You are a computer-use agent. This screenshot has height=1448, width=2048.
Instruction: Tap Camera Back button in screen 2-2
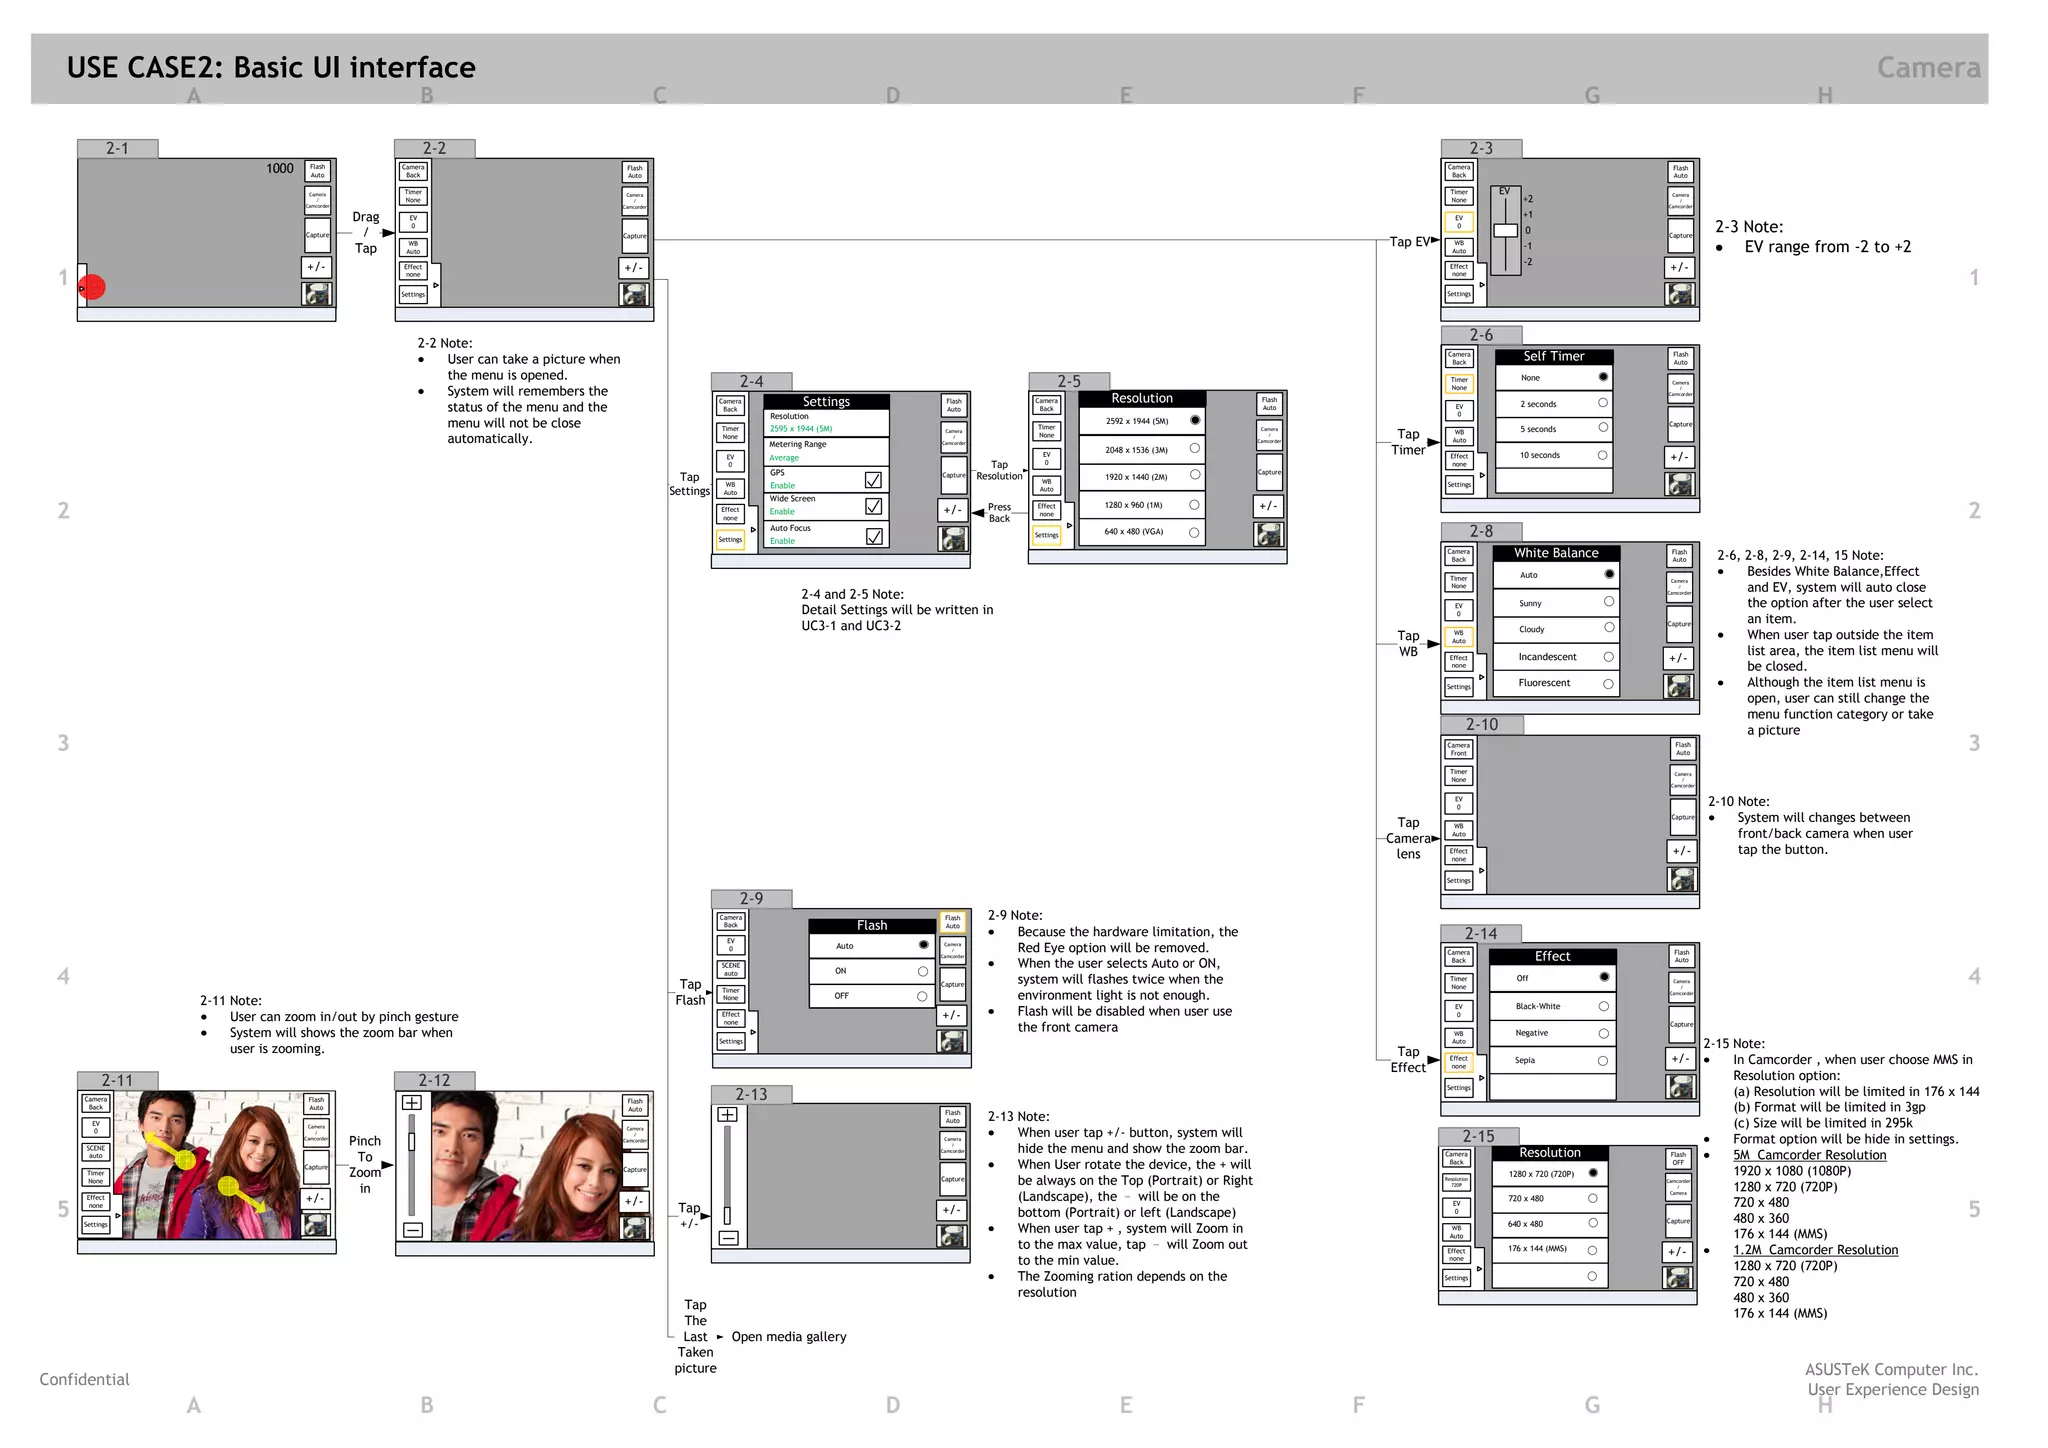[x=413, y=171]
